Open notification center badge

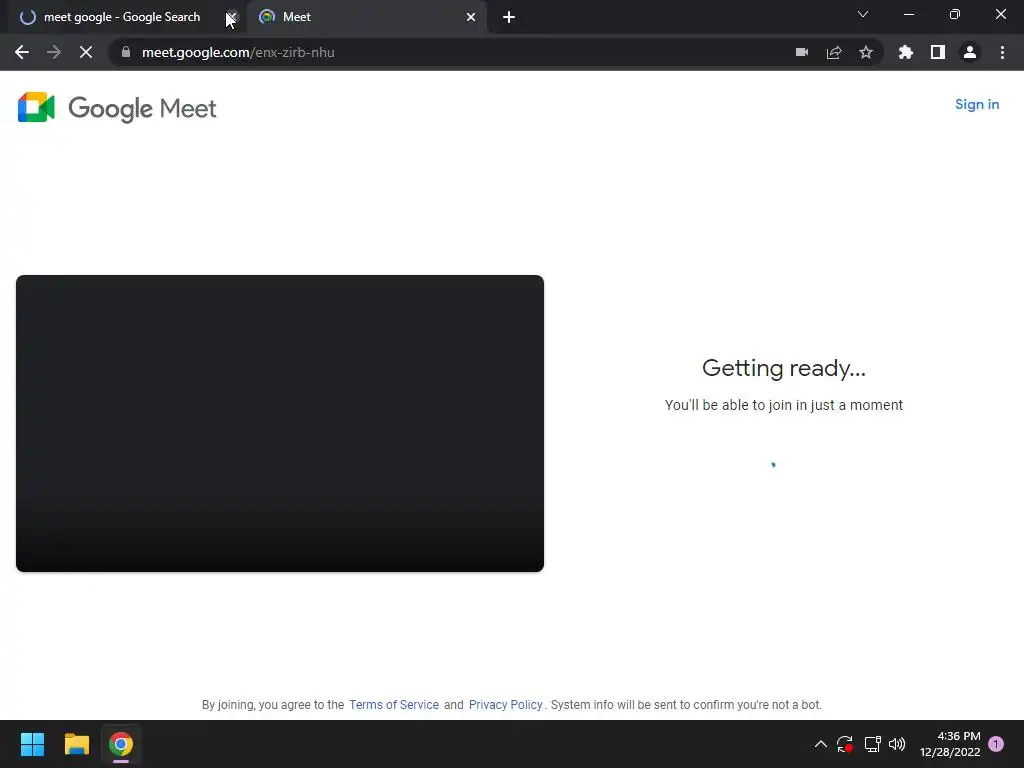point(996,744)
